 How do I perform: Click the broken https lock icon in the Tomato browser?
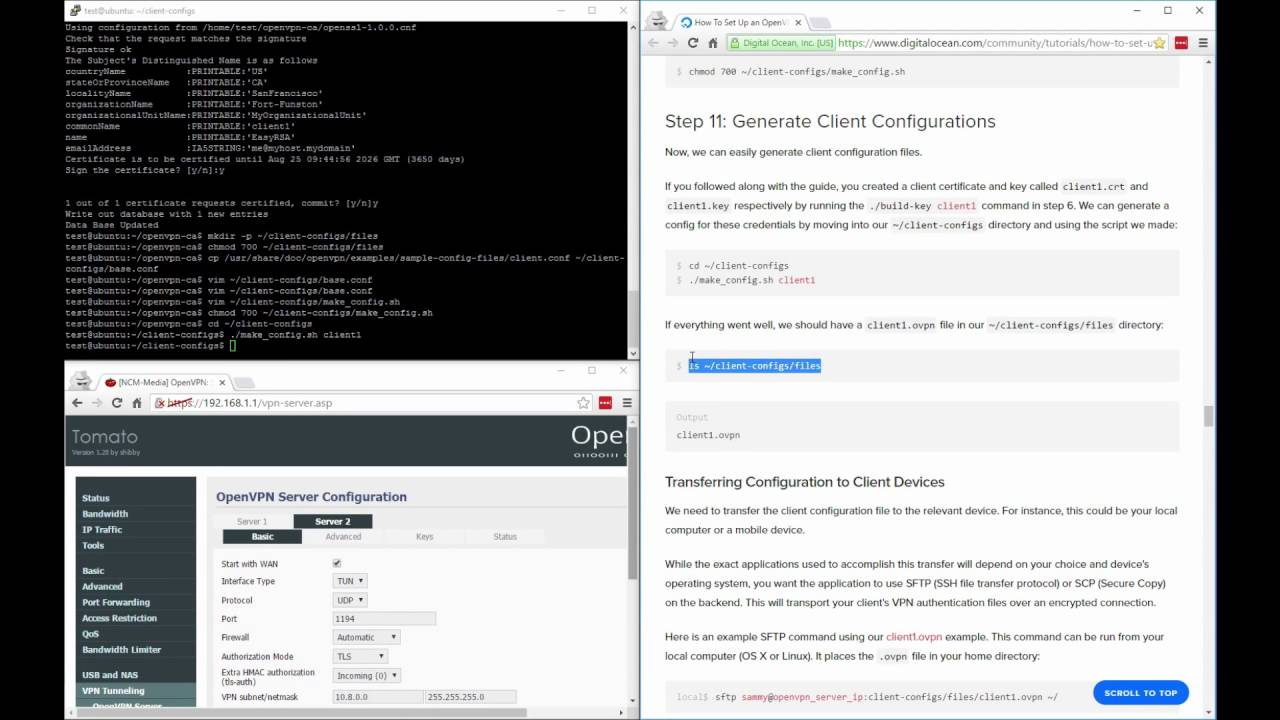(x=160, y=403)
